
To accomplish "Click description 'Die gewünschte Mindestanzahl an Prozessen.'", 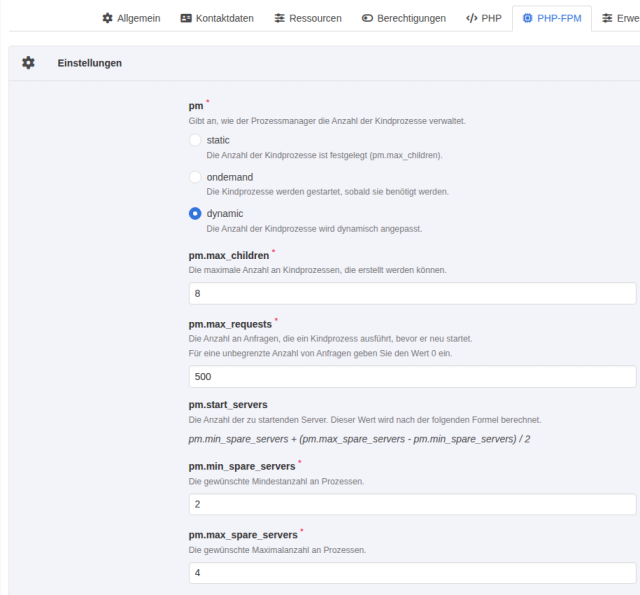I will pos(276,482).
